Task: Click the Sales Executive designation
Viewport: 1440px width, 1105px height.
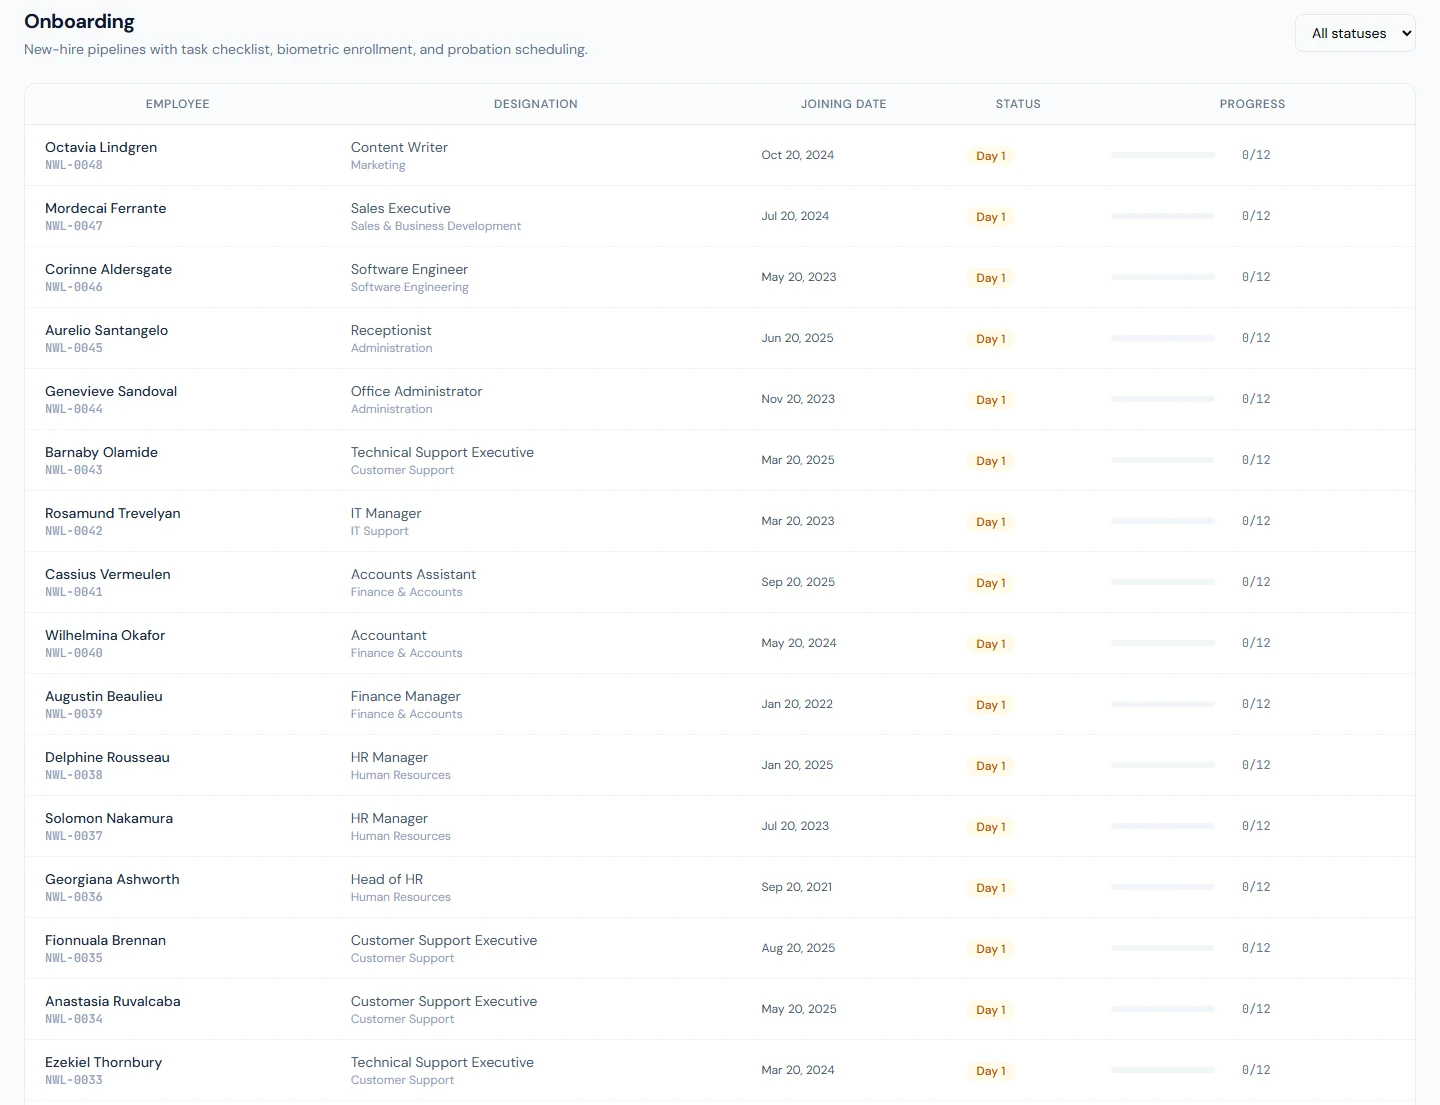Action: click(x=401, y=208)
